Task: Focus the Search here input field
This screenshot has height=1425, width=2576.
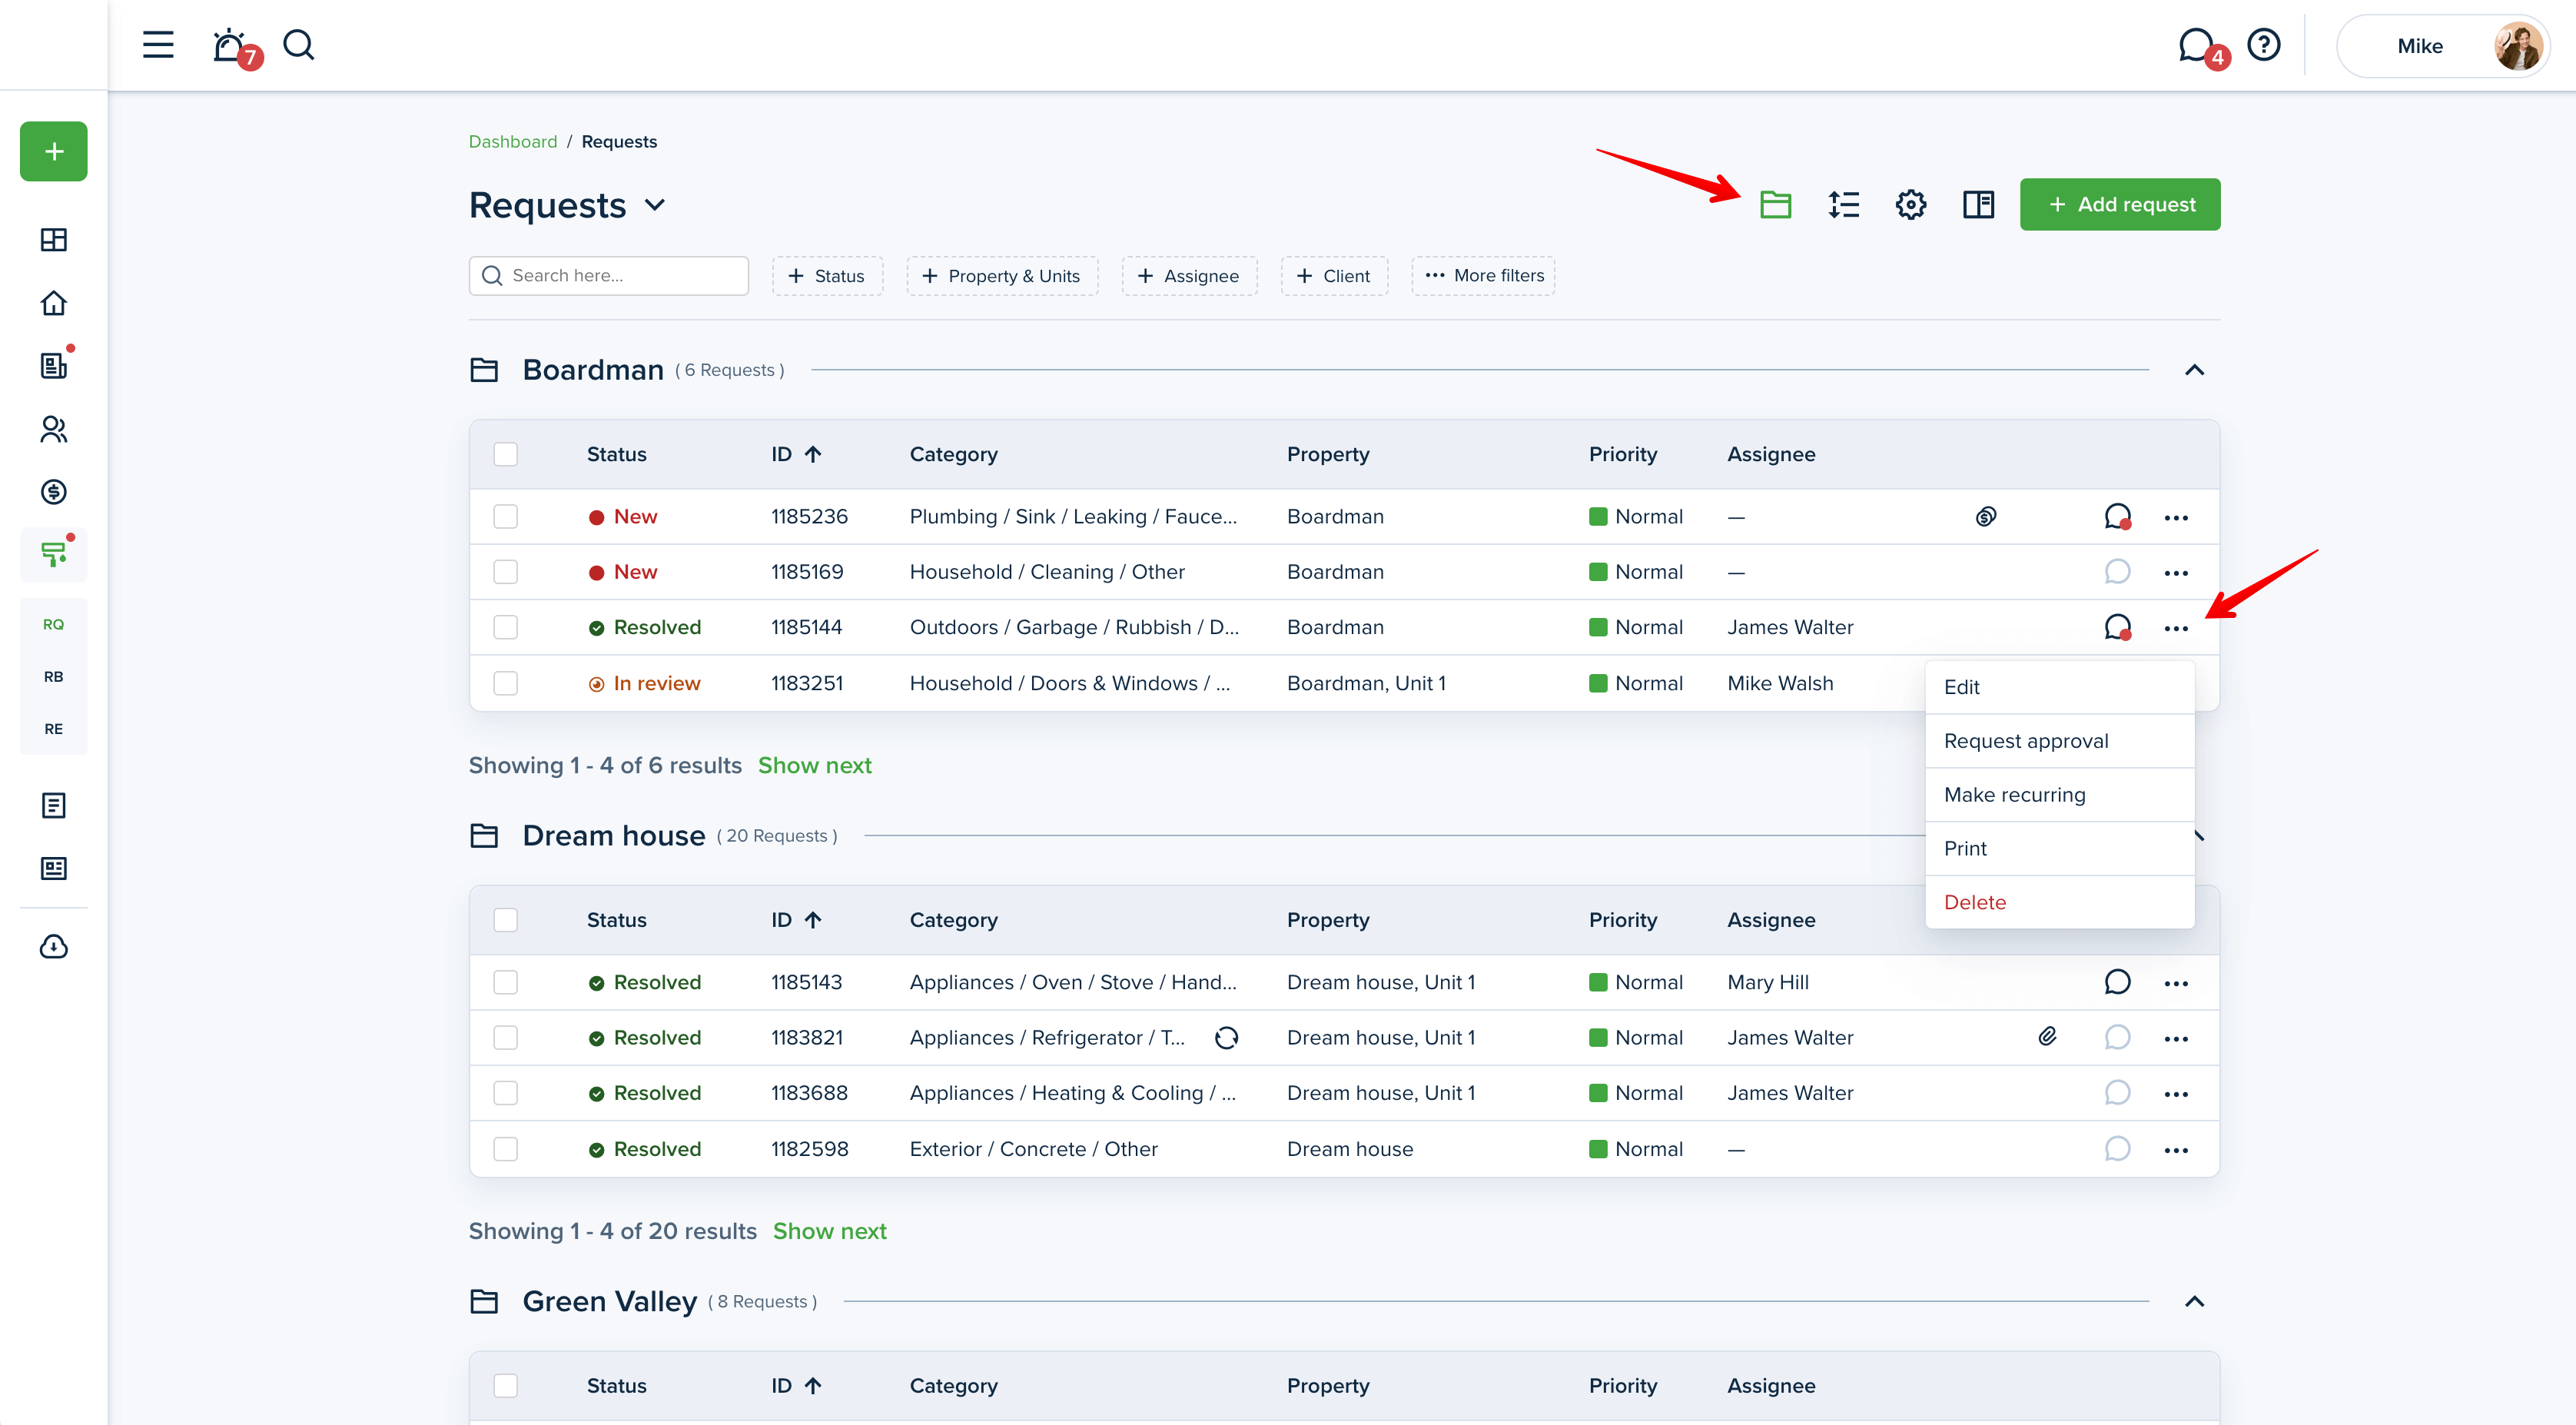Action: (x=620, y=275)
